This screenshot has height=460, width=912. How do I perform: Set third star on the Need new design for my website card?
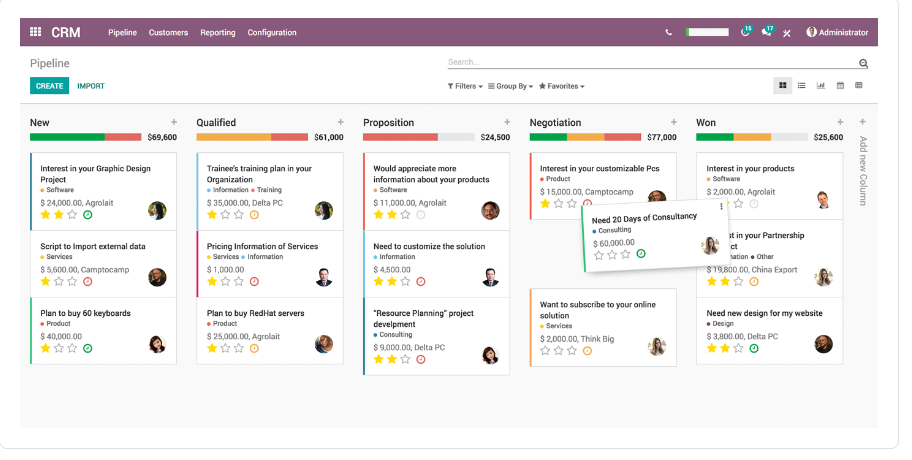(738, 348)
